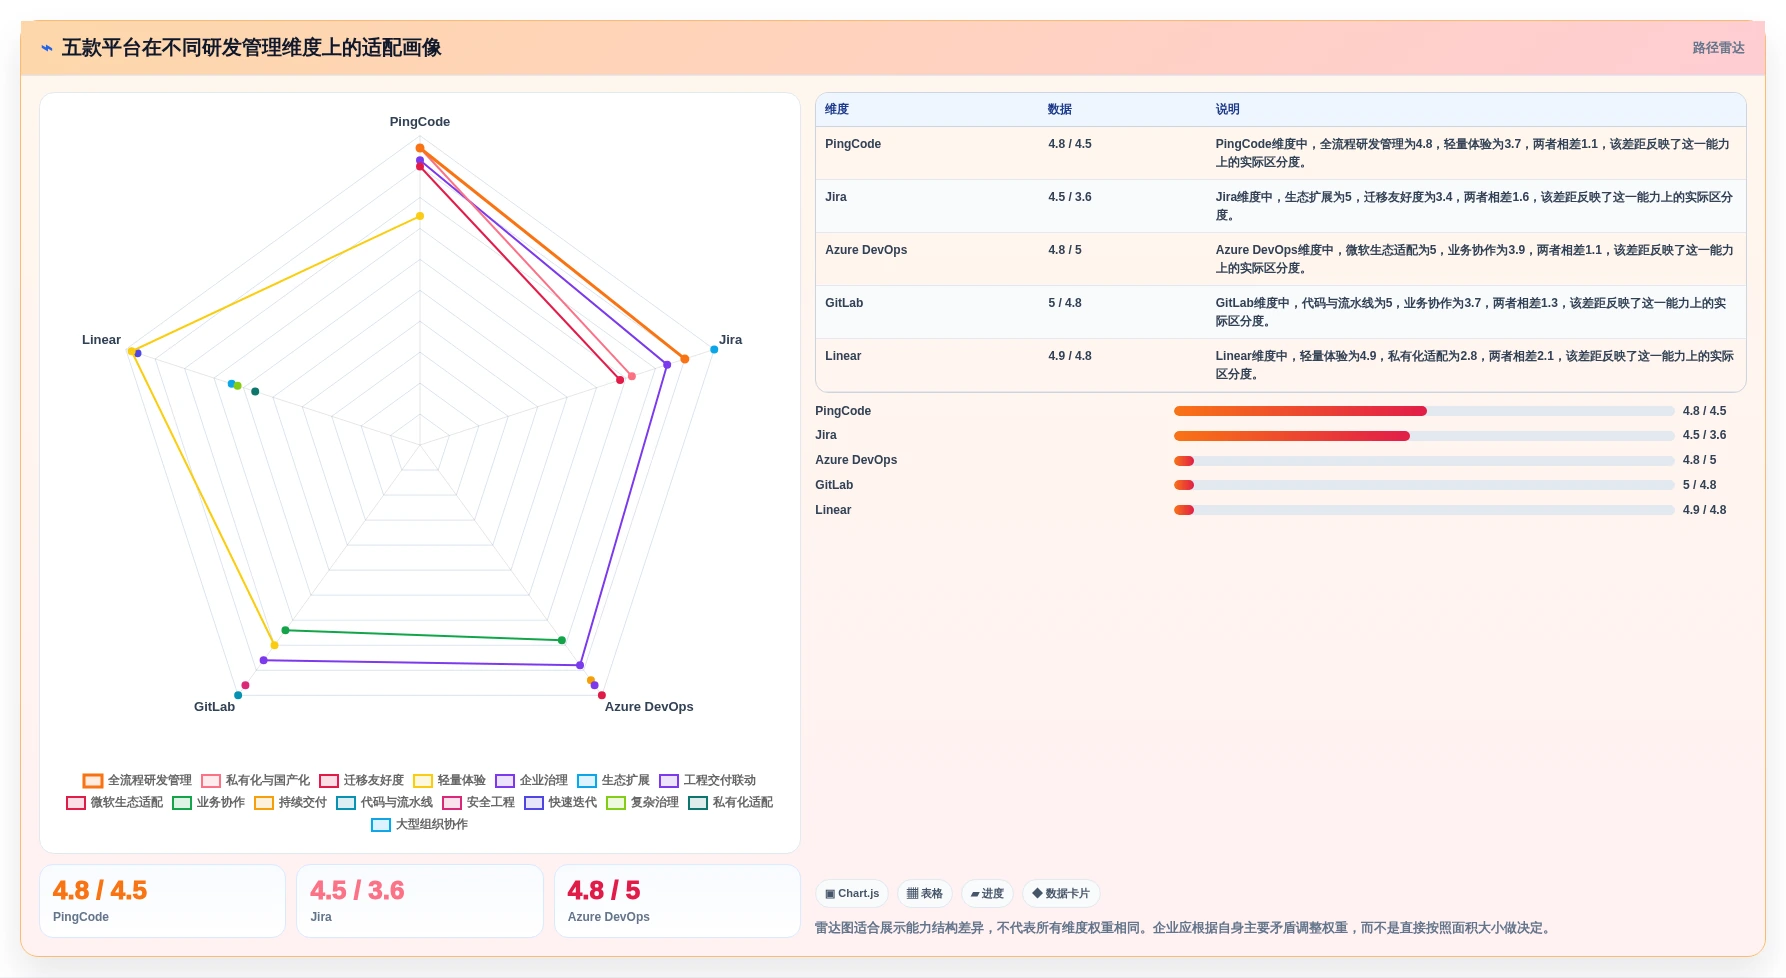The image size is (1786, 978).
Task: Toggle the 生态扩展 legend entry
Action: point(613,780)
